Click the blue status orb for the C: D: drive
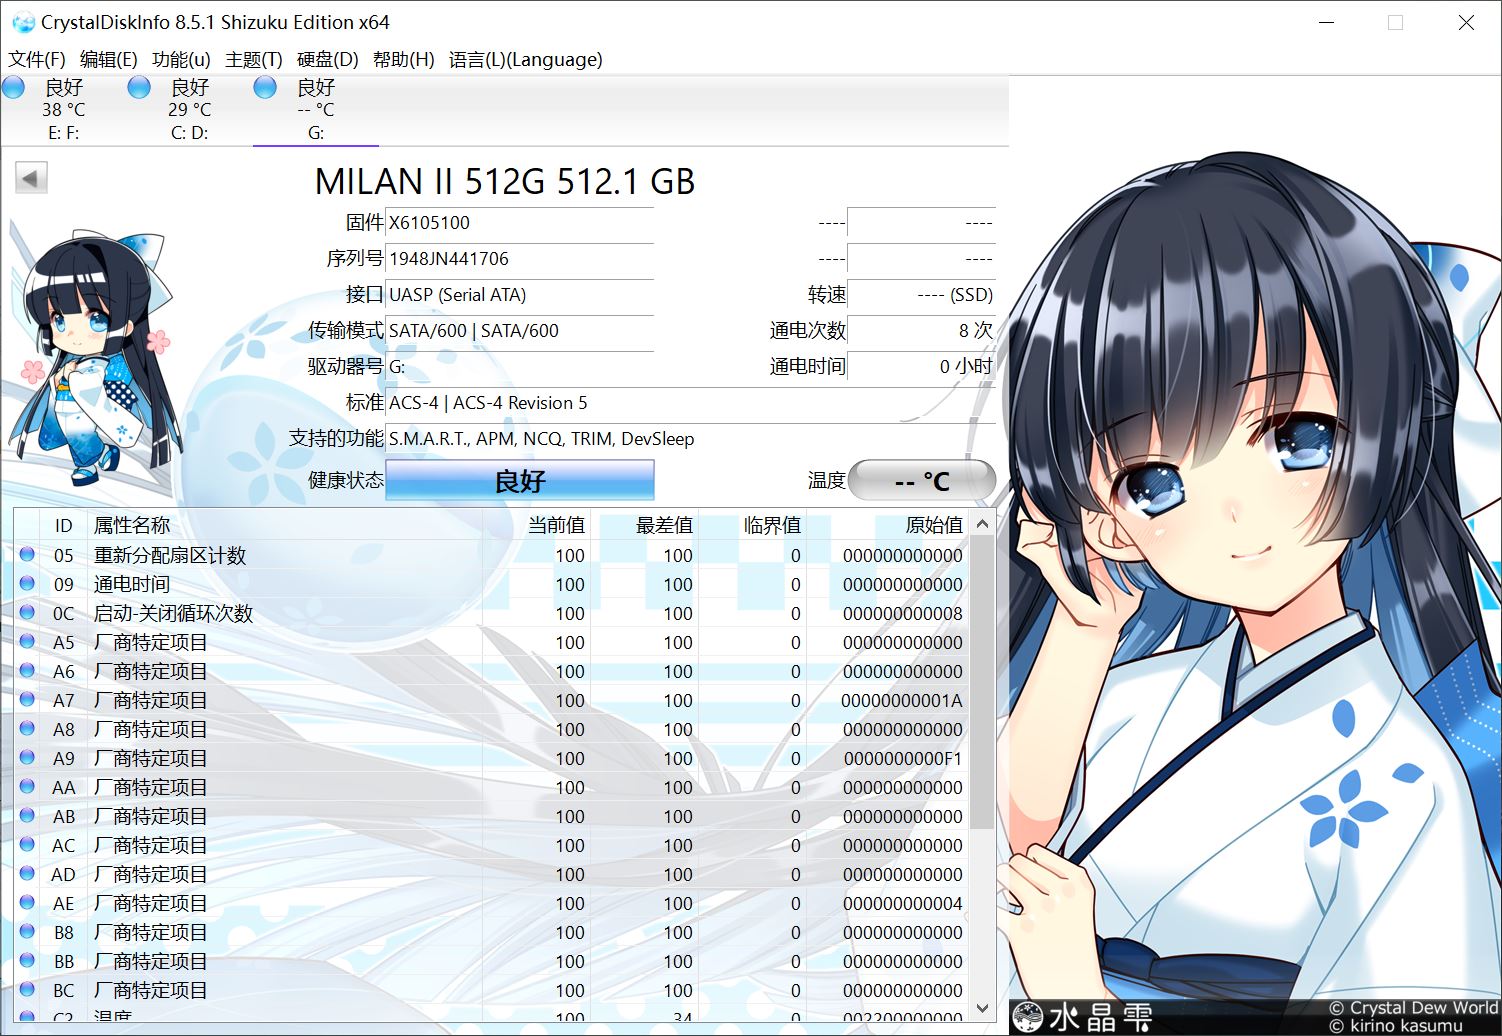The image size is (1502, 1036). [139, 87]
